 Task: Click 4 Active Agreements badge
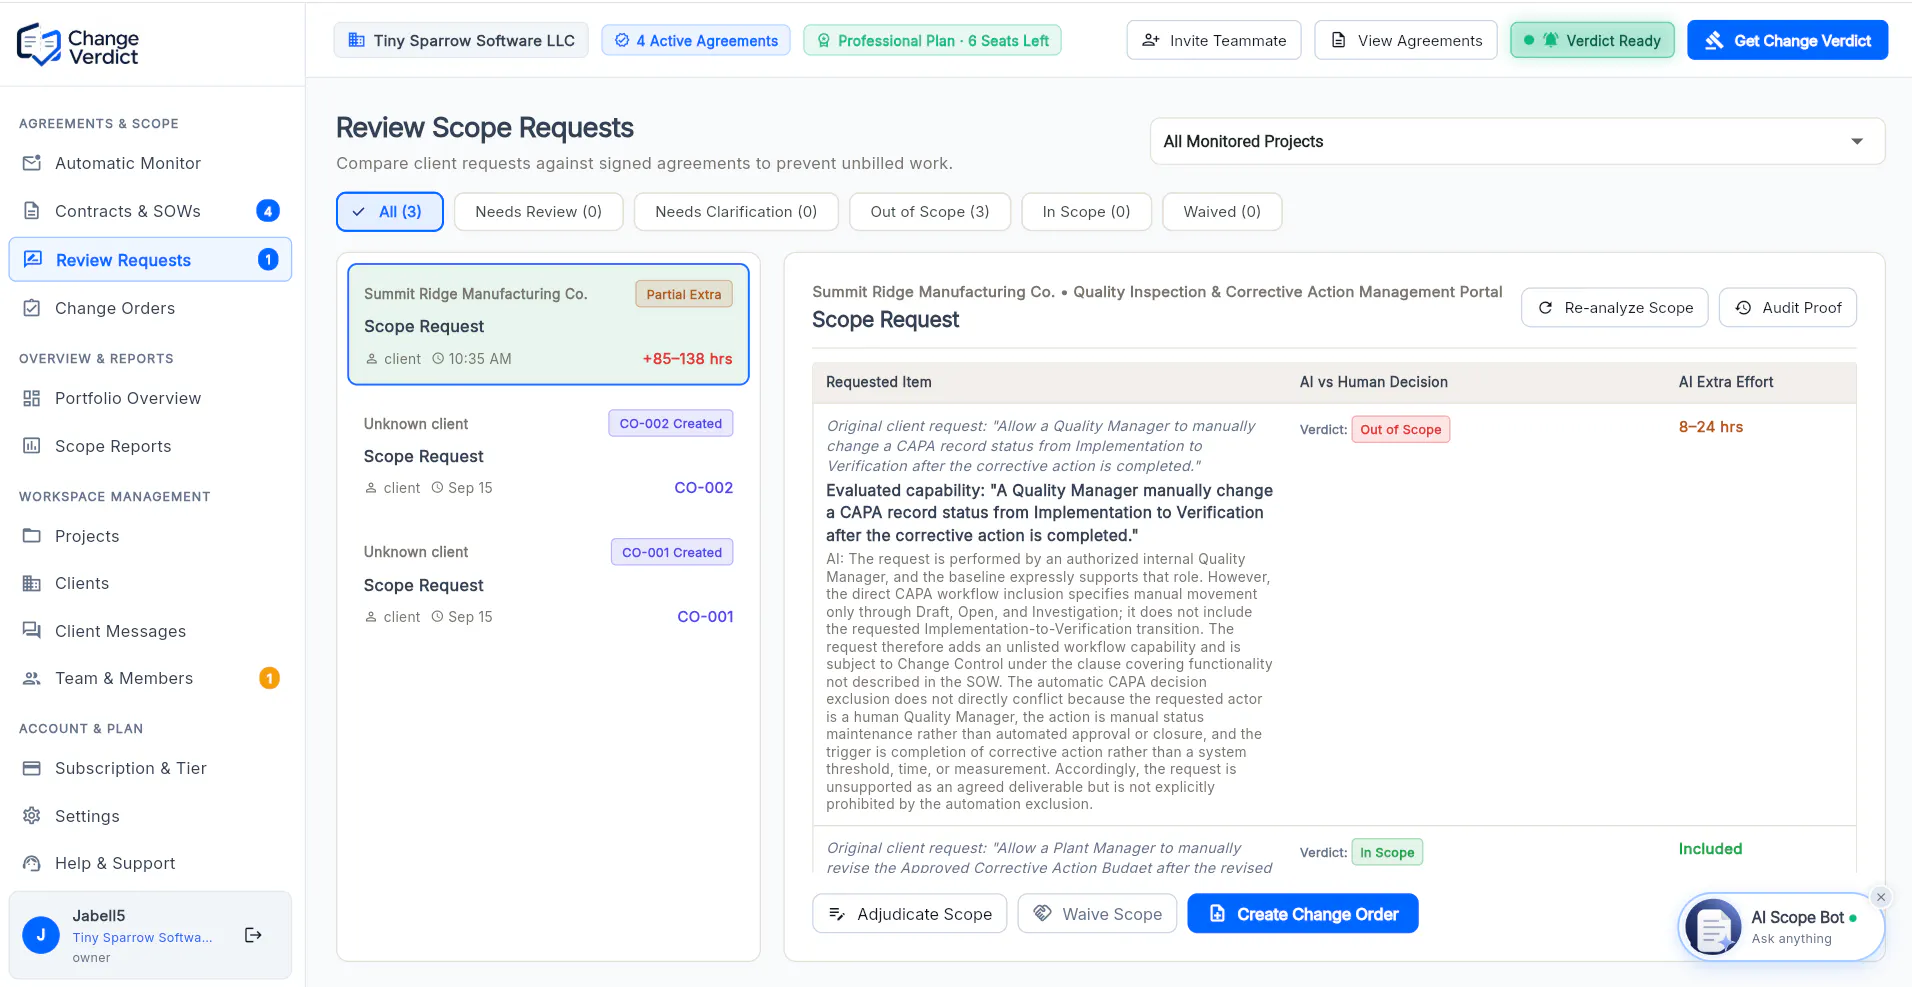[696, 41]
